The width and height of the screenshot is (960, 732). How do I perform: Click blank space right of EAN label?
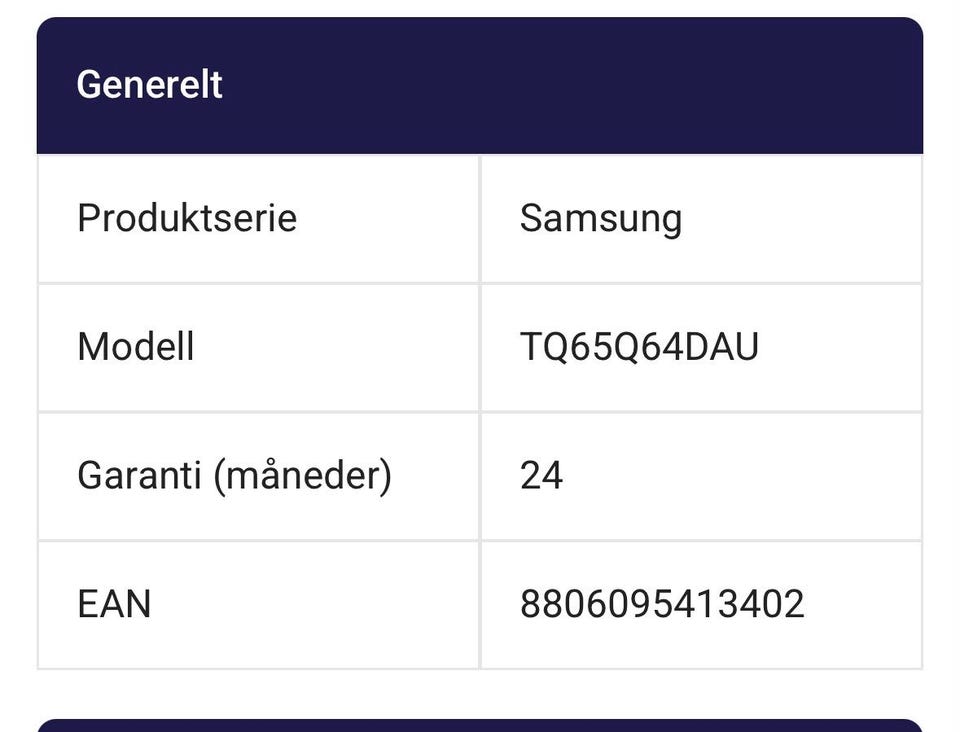(x=315, y=605)
